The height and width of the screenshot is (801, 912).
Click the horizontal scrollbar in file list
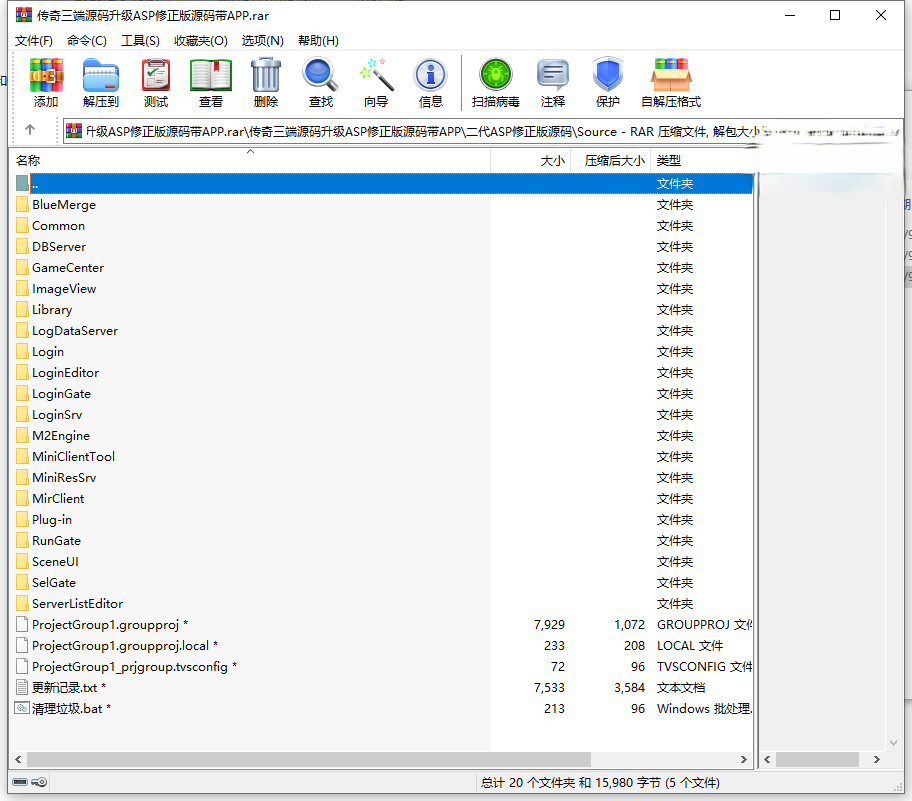tap(300, 760)
